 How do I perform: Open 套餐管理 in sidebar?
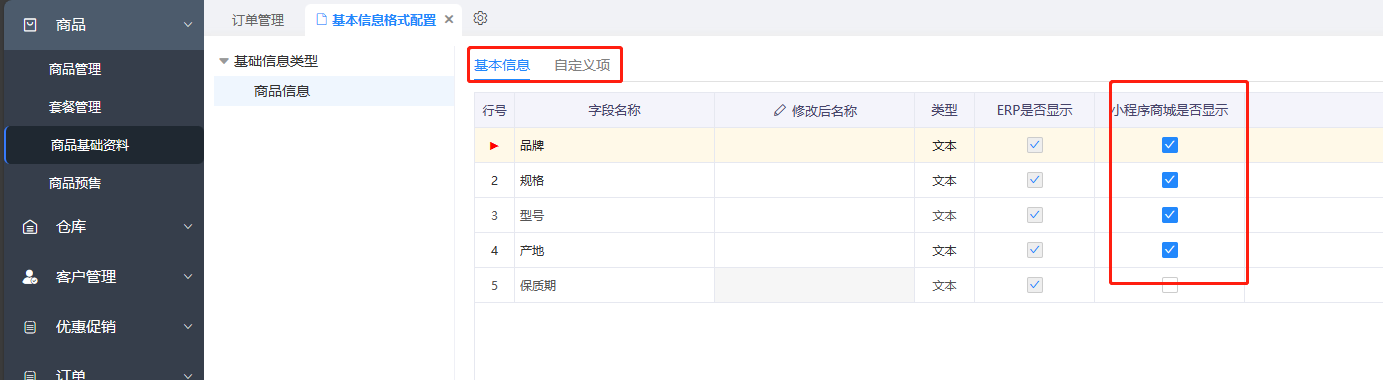75,107
